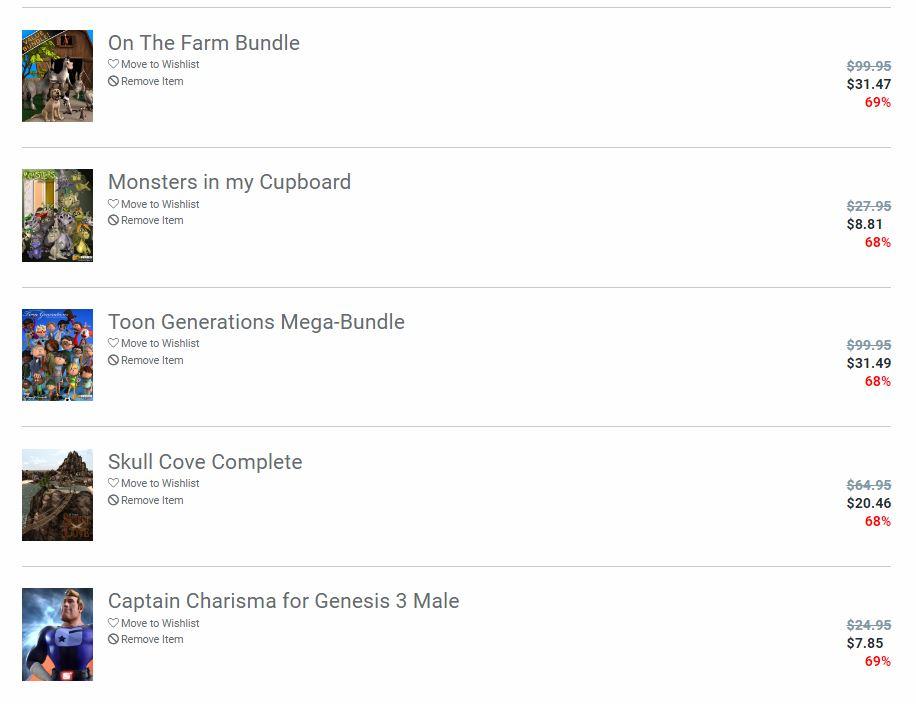Click the heart icon for Toon Generations Mega-Bundle
This screenshot has width=916, height=704.
113,343
